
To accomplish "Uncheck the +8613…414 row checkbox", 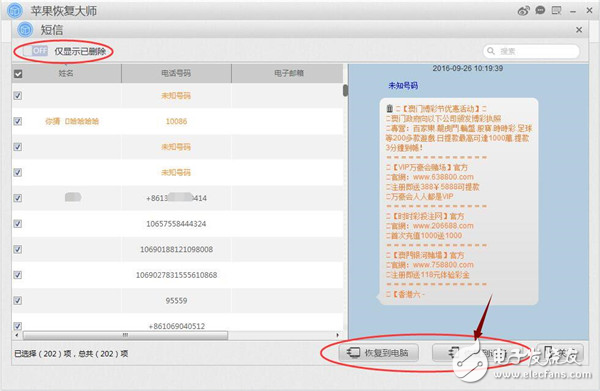I will pos(18,198).
